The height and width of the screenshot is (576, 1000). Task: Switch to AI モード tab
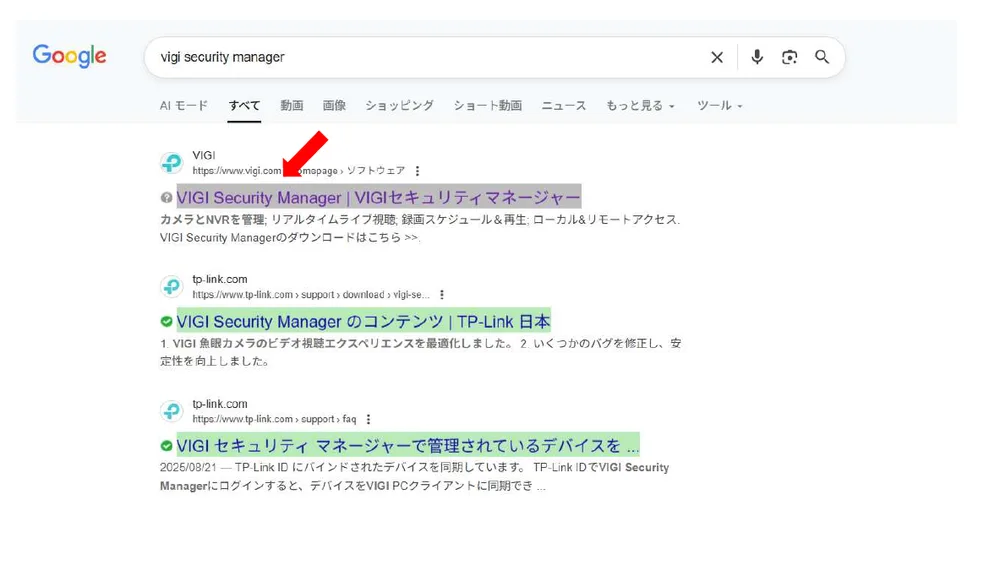184,105
